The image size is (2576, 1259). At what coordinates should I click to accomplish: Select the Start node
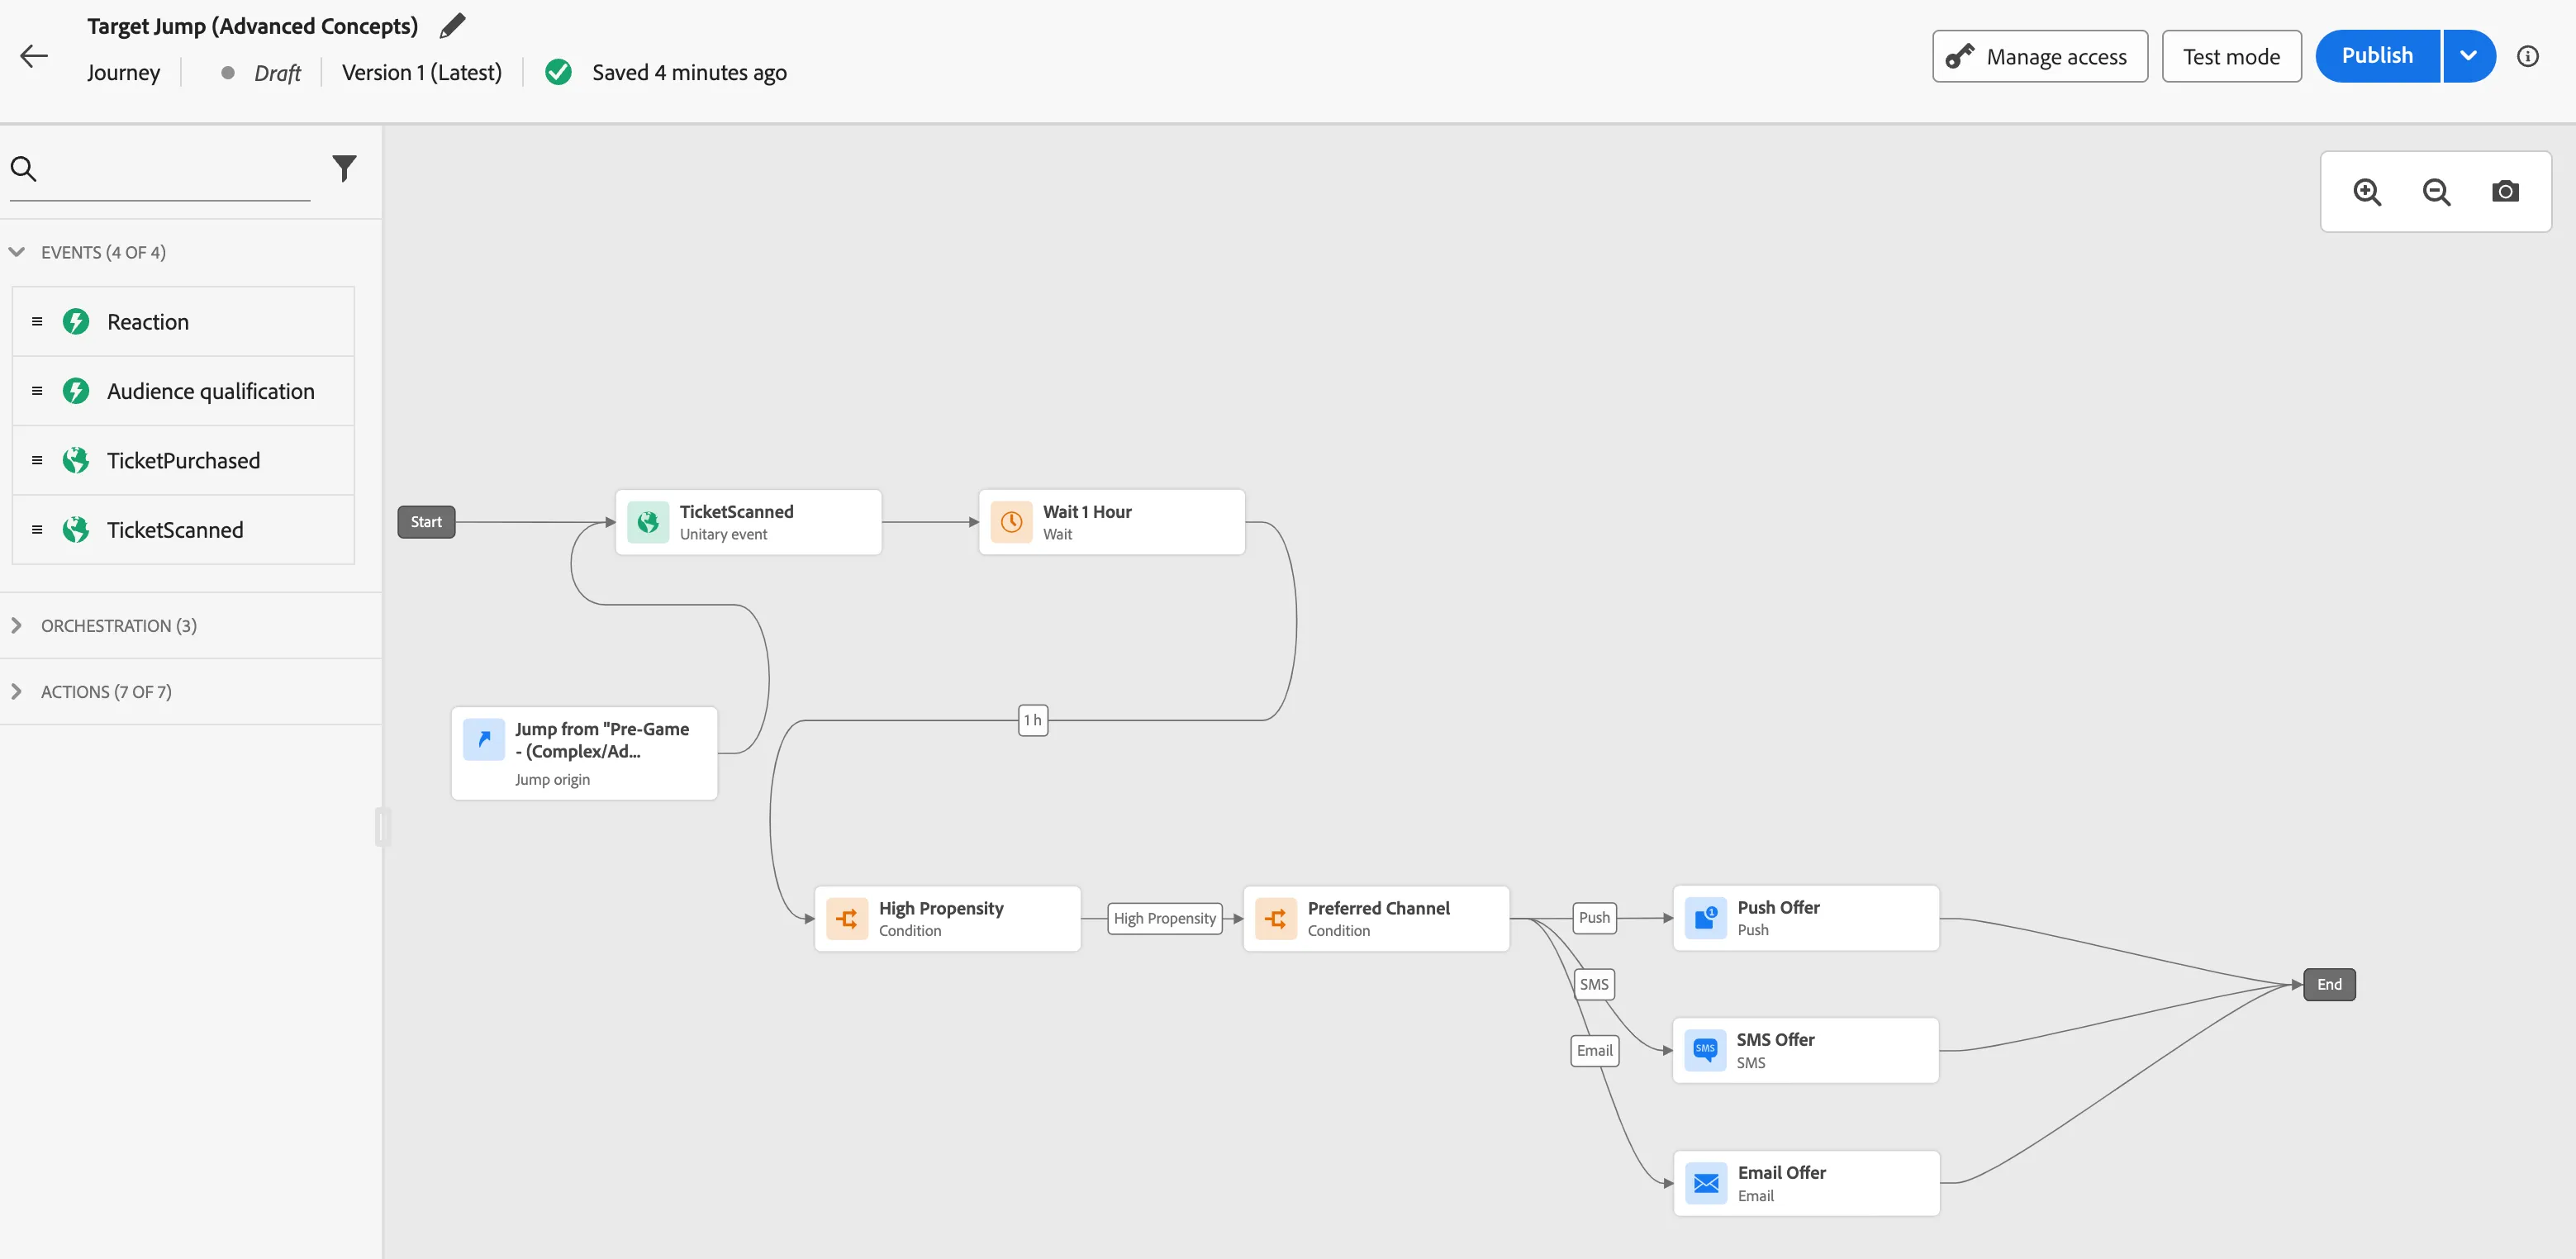pos(426,522)
